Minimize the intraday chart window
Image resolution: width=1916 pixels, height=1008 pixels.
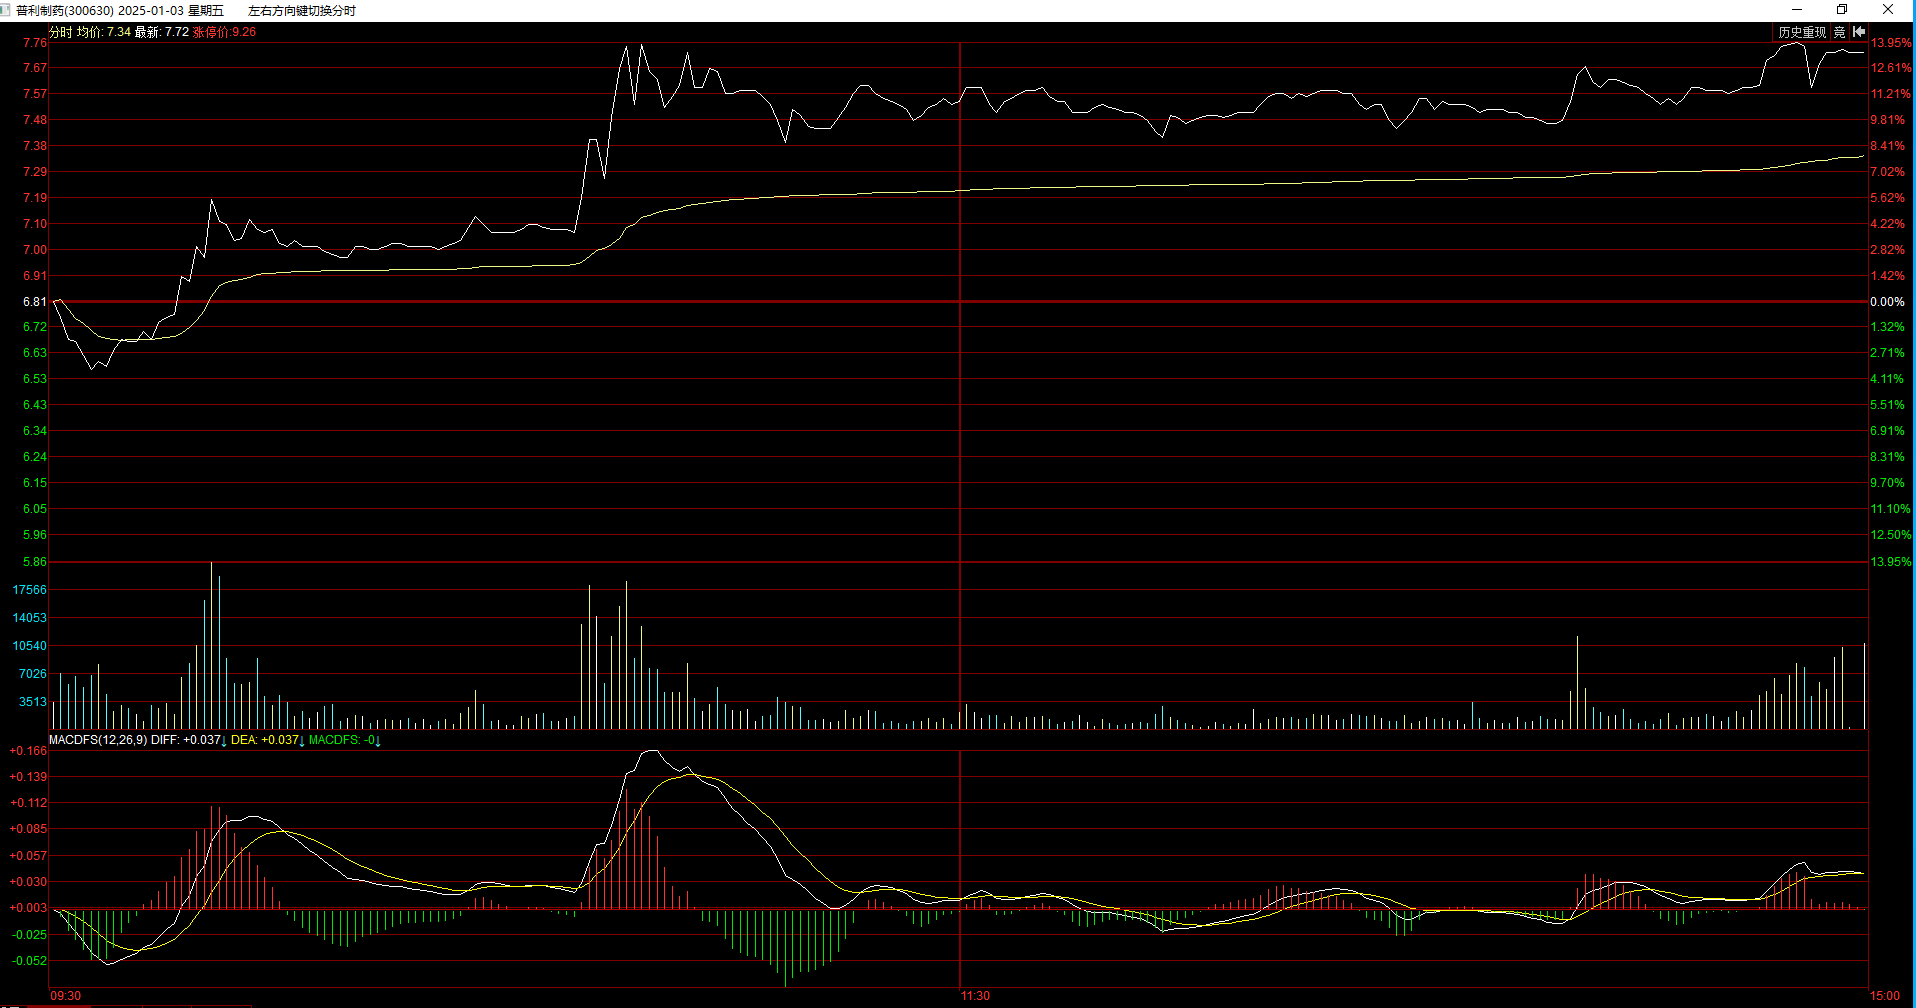(x=1796, y=10)
